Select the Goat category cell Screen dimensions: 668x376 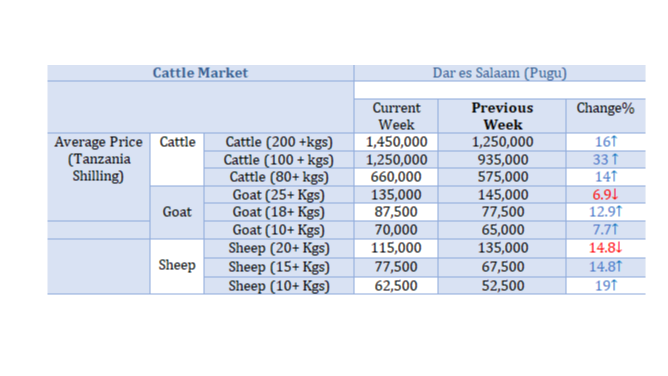(x=177, y=212)
